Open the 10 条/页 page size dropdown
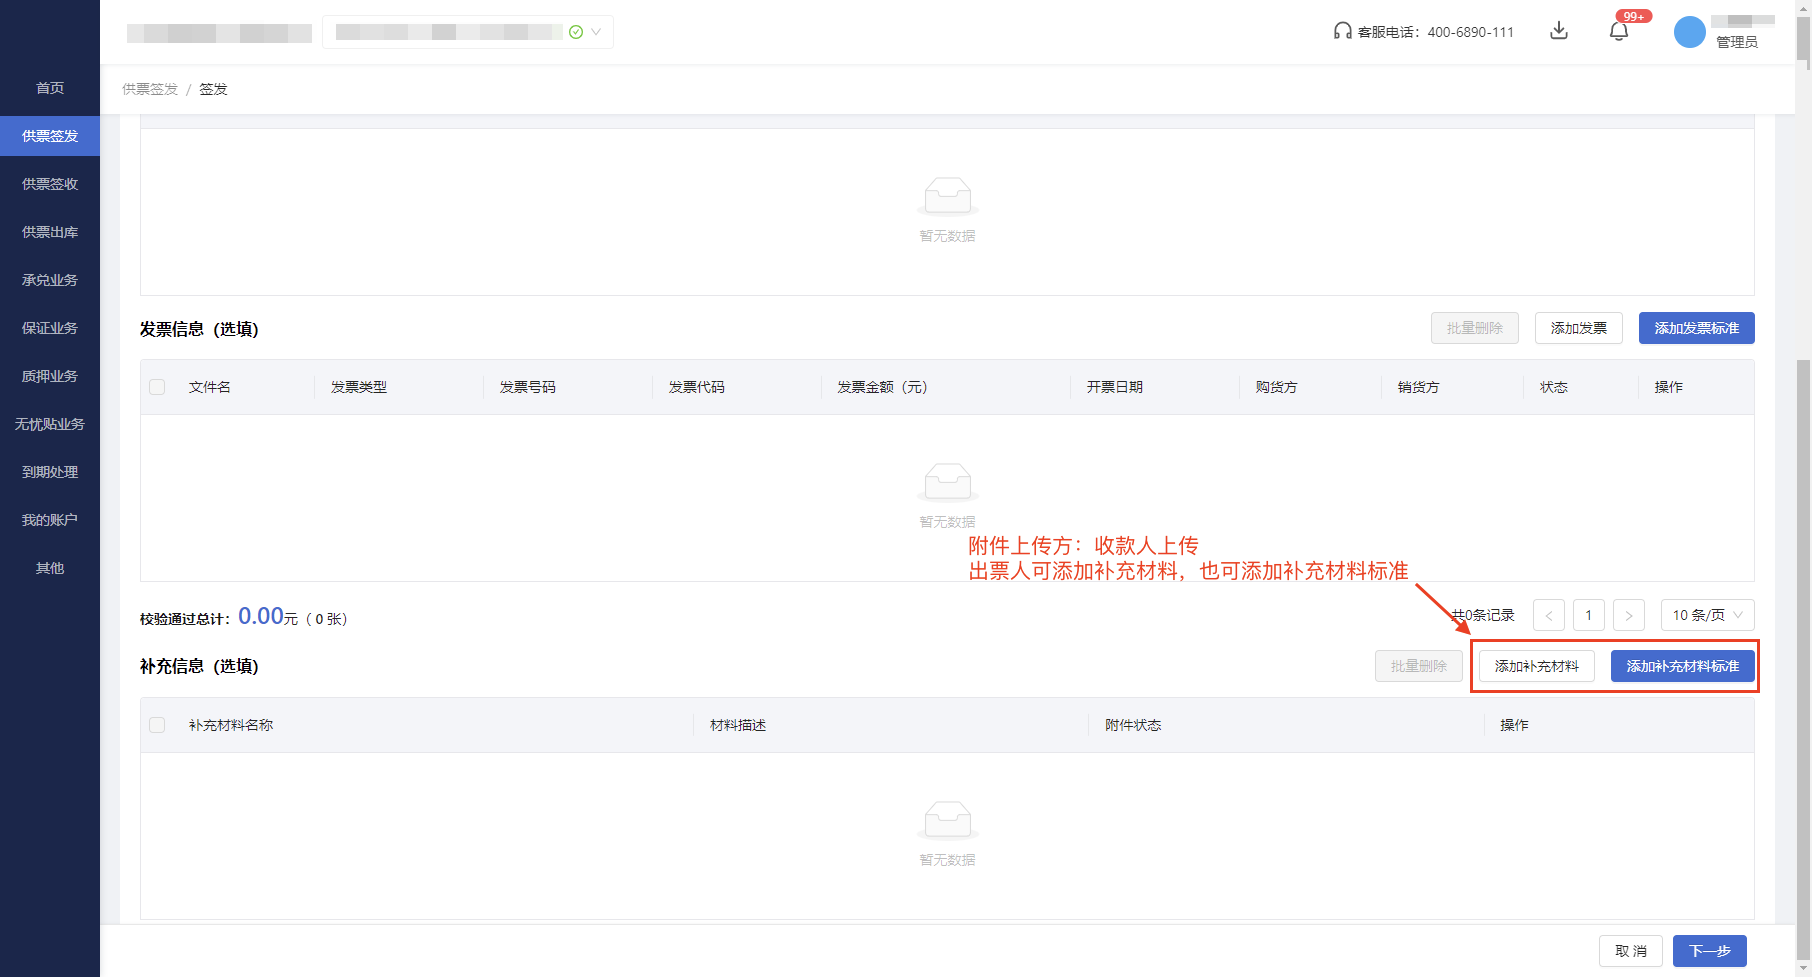 1706,615
